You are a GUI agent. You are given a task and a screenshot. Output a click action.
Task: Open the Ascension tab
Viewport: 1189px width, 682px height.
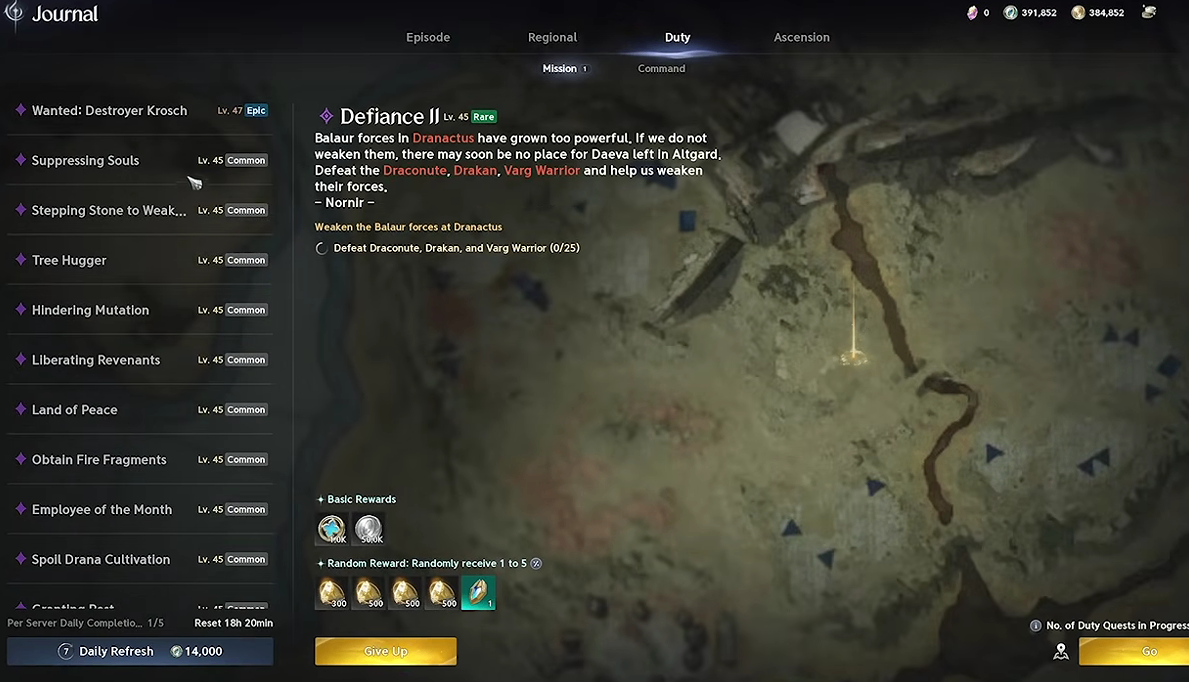pos(802,37)
